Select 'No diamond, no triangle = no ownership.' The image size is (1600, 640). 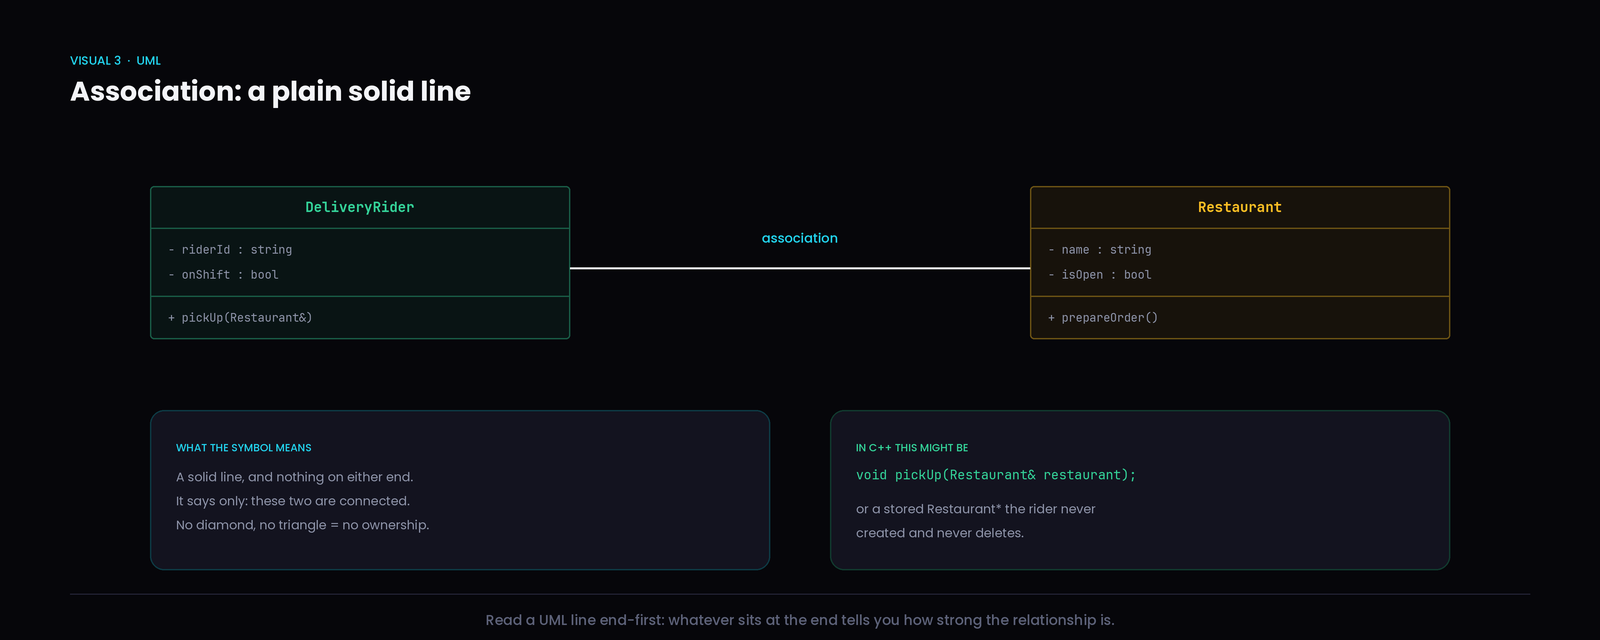pos(303,525)
